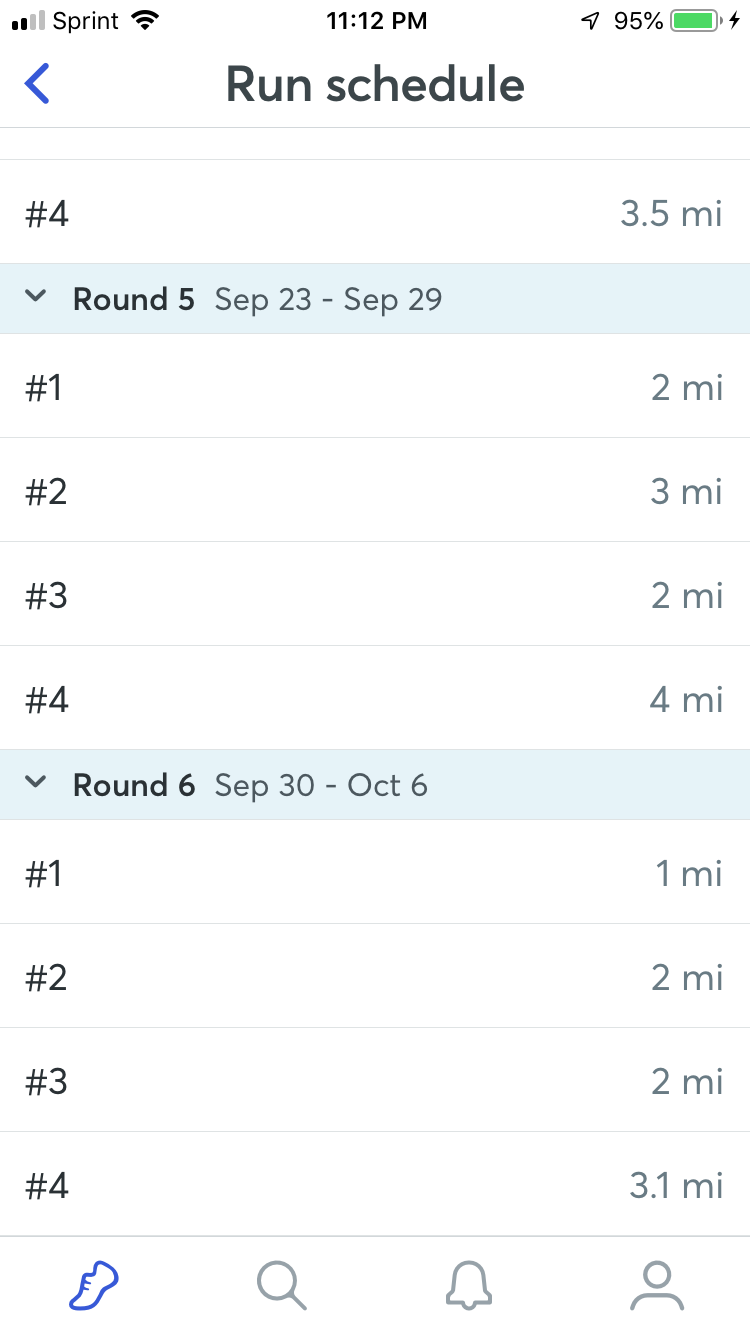
Task: Tap the location arrow status icon
Action: [590, 21]
